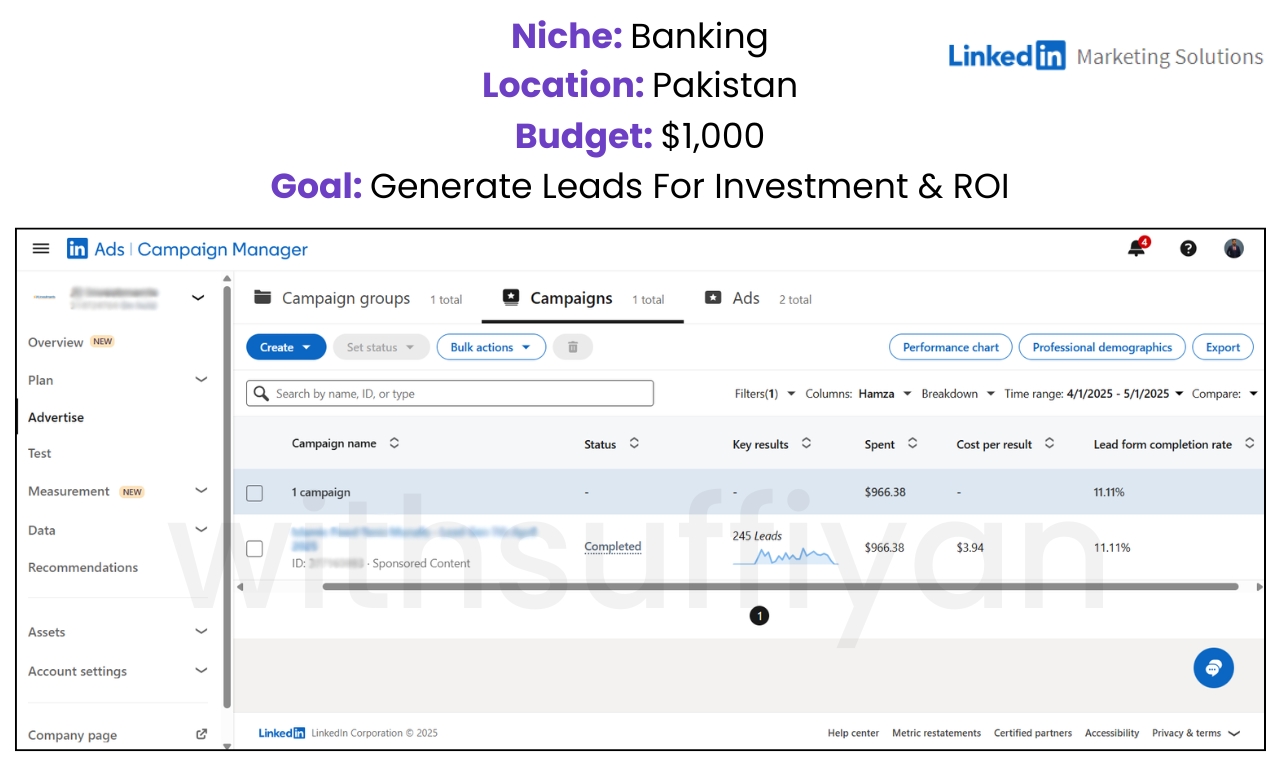Expand the Assets sidebar section
The height and width of the screenshot is (769, 1280).
(201, 632)
